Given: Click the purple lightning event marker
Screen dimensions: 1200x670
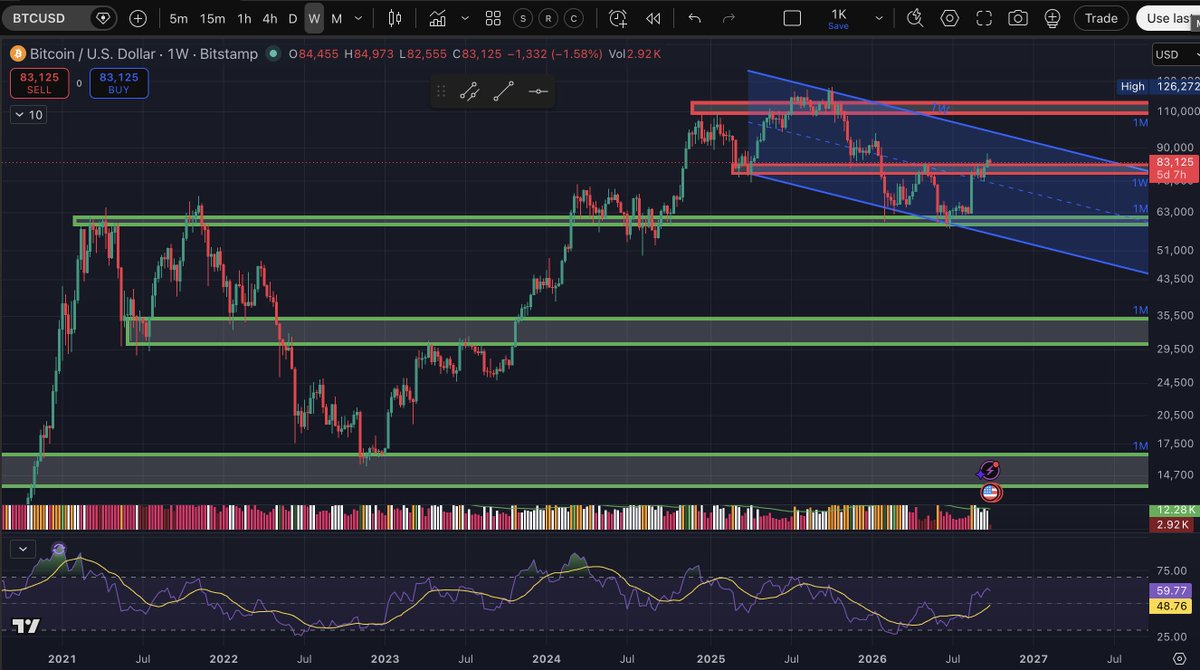Looking at the screenshot, I should [989, 470].
